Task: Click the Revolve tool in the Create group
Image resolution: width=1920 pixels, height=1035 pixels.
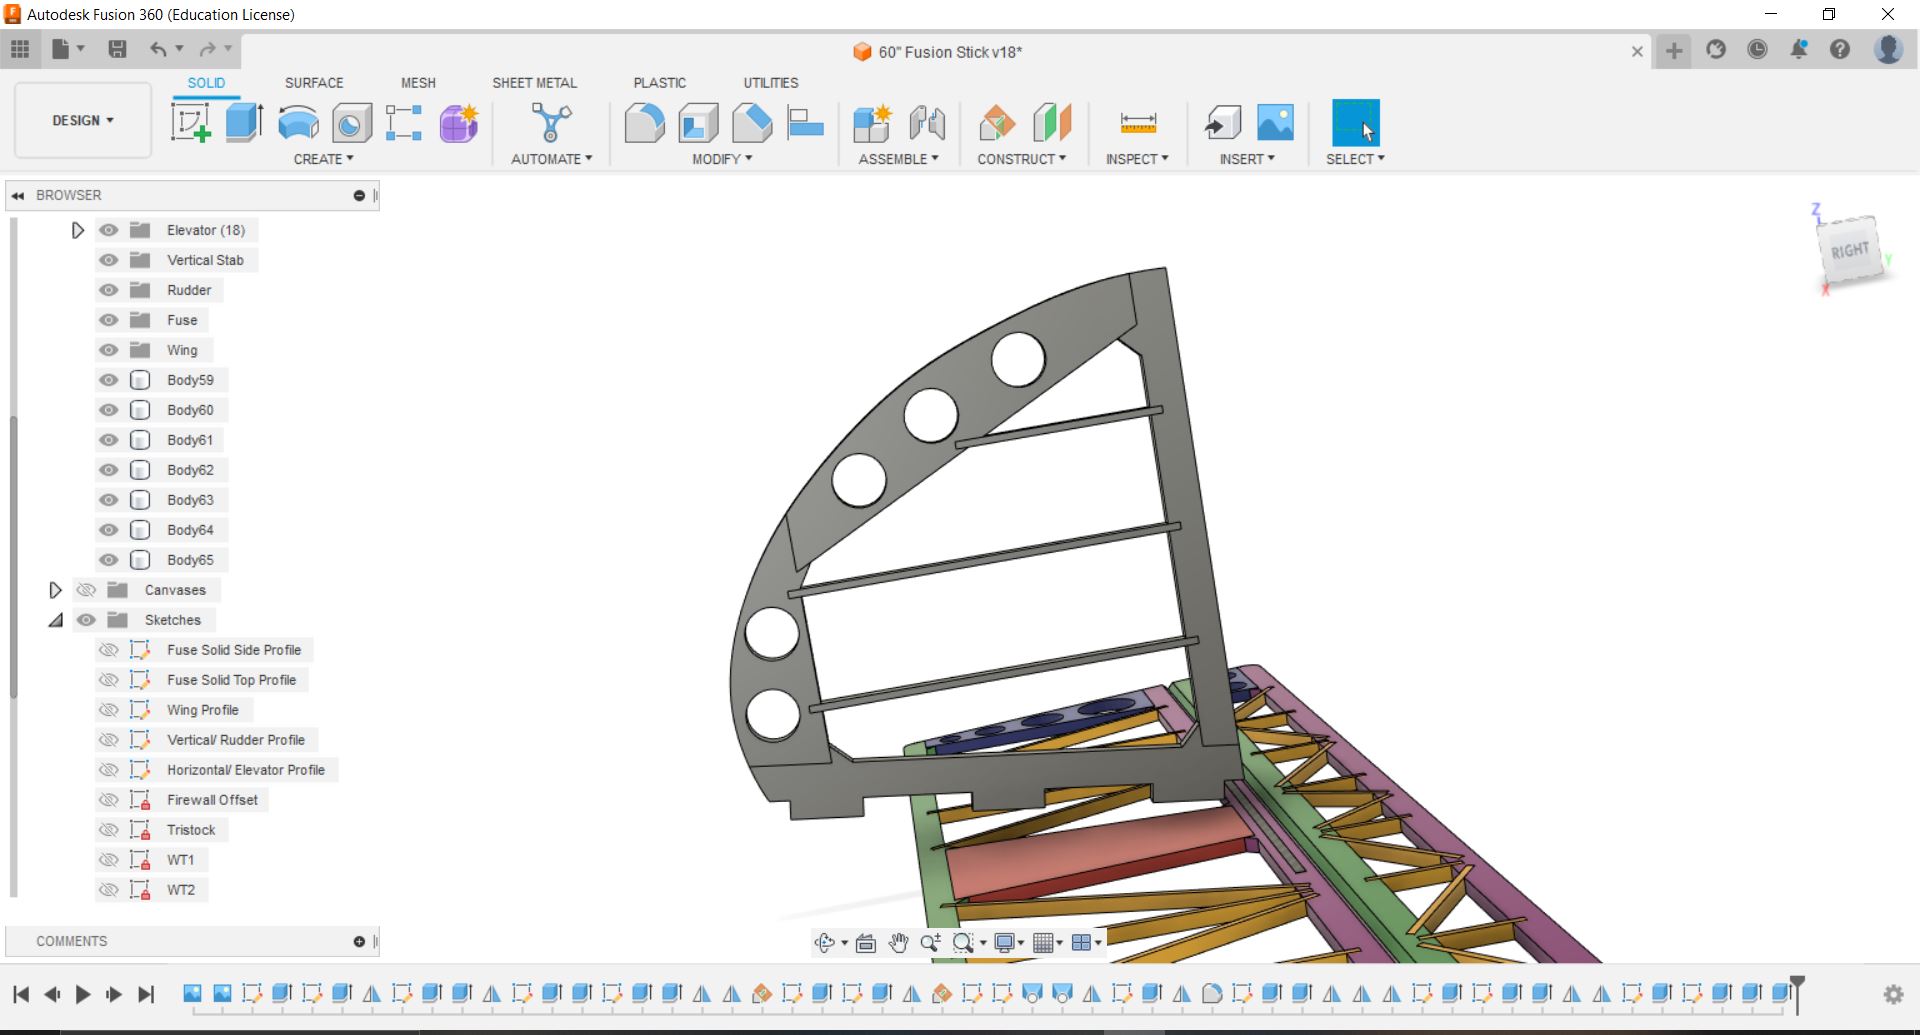Action: coord(298,123)
